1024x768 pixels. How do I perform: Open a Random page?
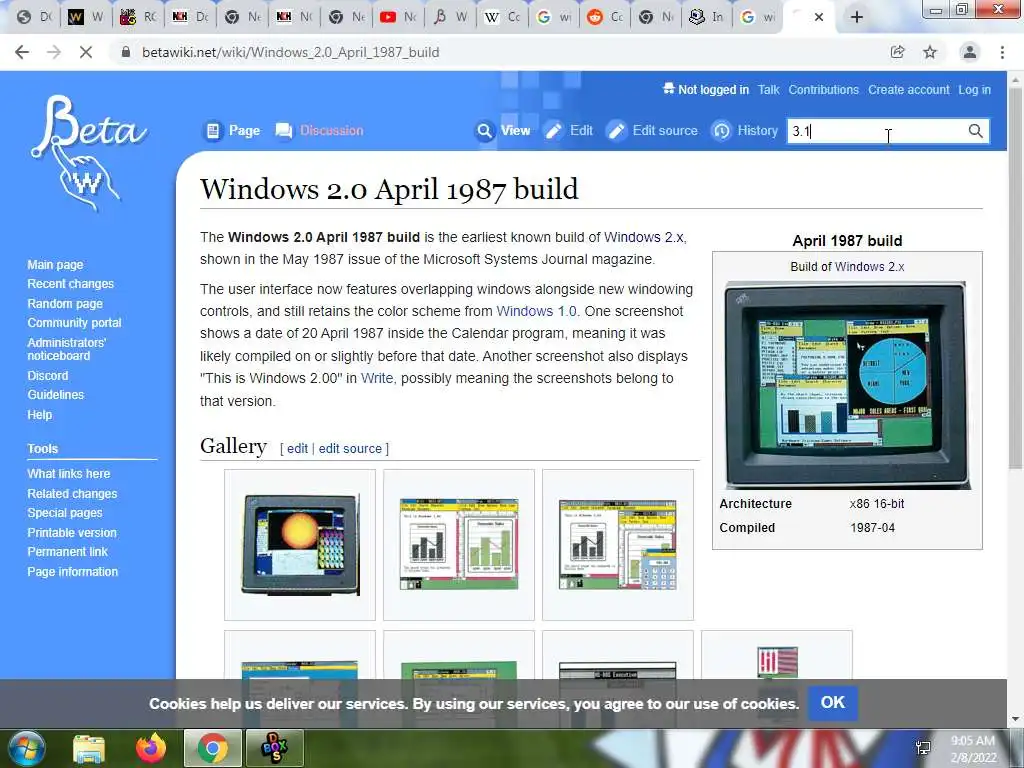(65, 303)
